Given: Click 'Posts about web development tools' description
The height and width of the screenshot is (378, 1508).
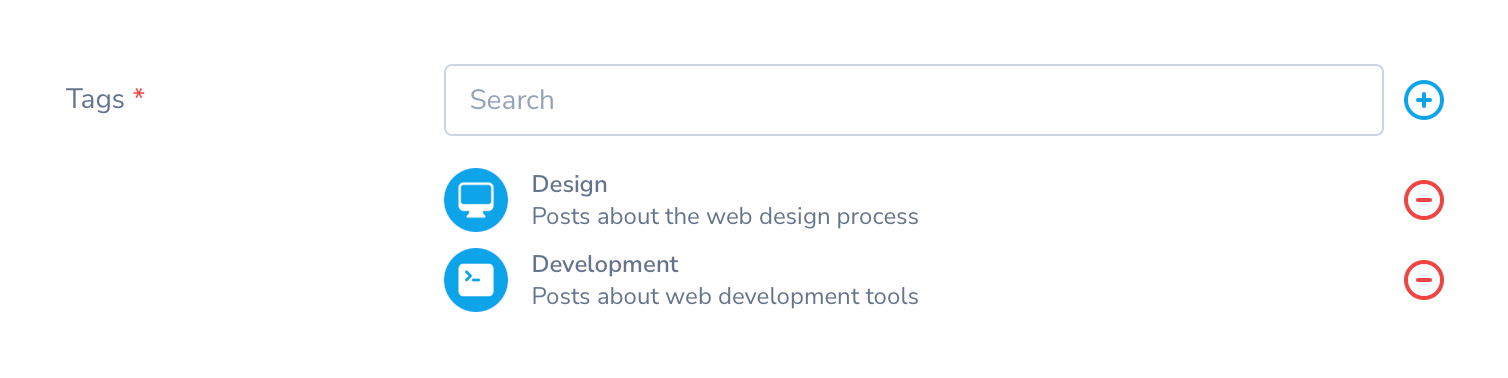Looking at the screenshot, I should (725, 296).
